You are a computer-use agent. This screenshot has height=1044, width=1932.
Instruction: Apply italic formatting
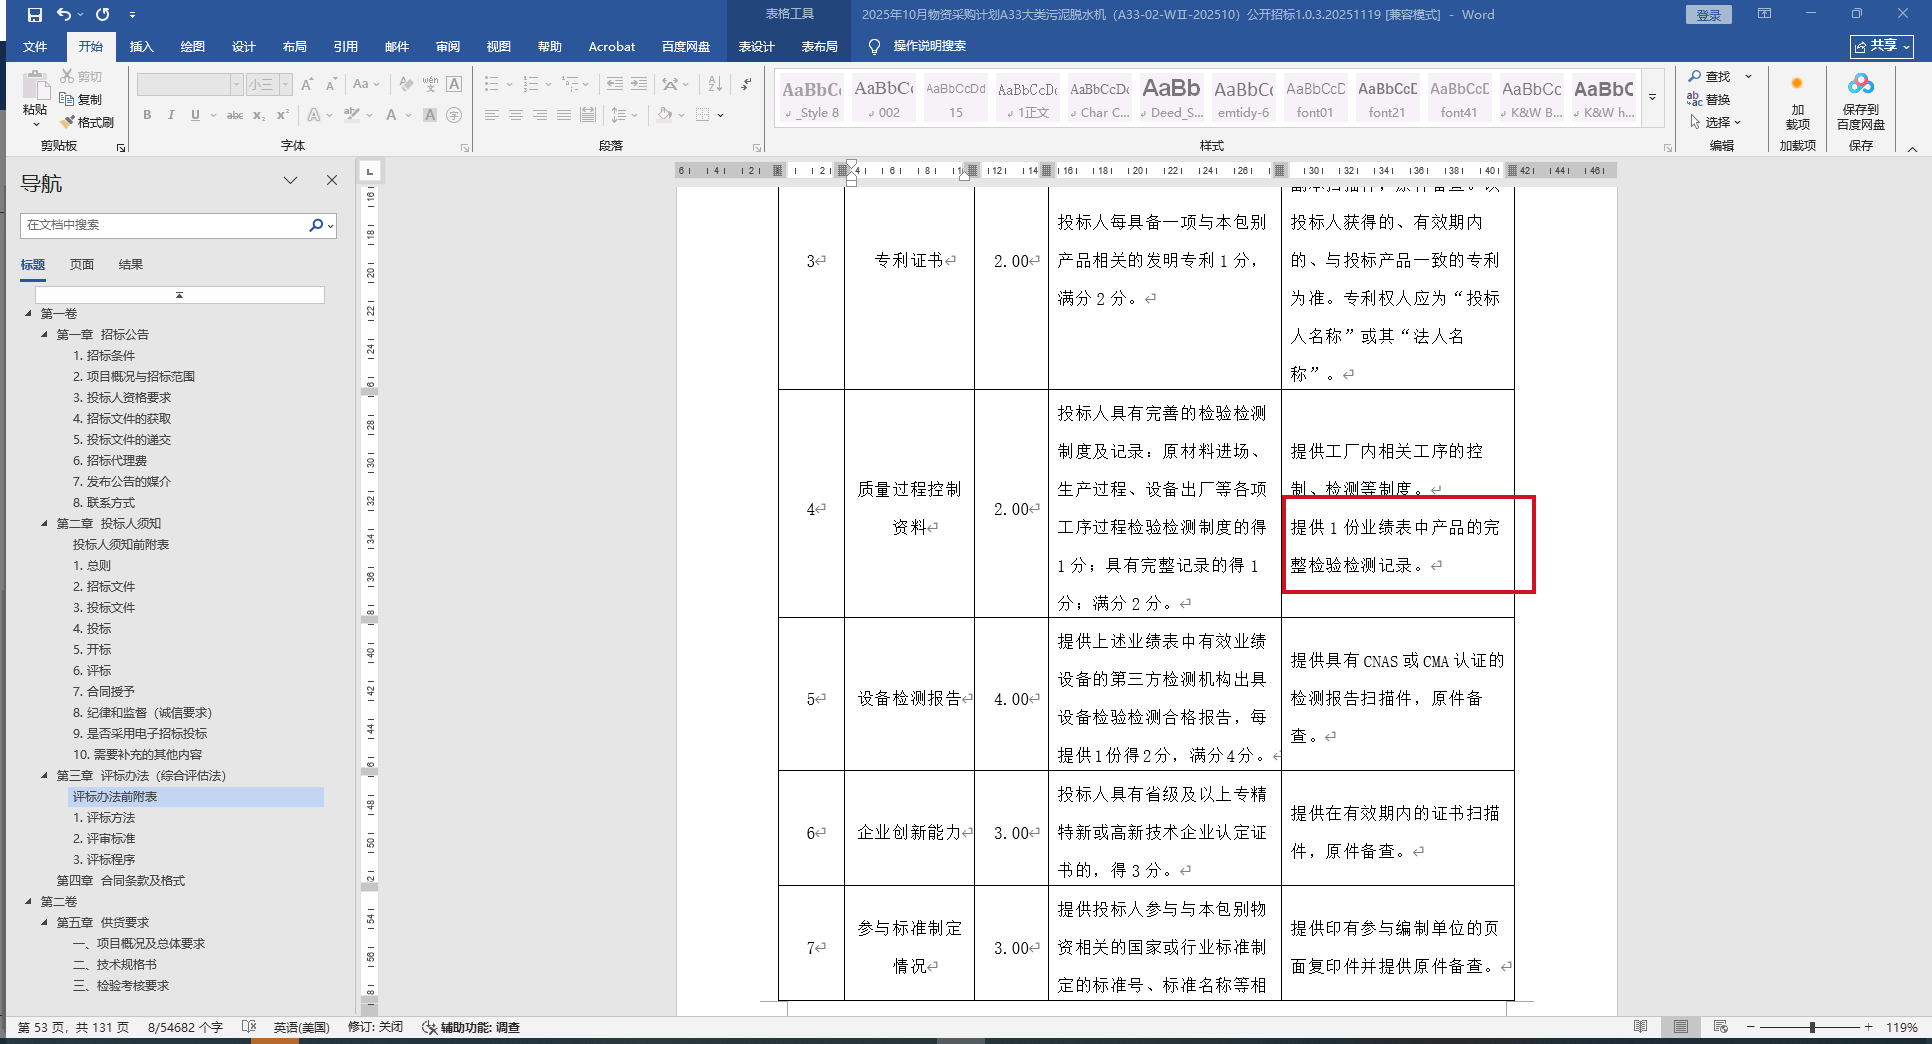pyautogui.click(x=171, y=115)
